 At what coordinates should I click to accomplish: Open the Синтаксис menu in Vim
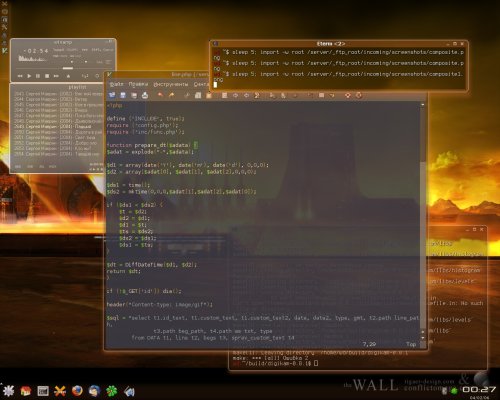[201, 84]
